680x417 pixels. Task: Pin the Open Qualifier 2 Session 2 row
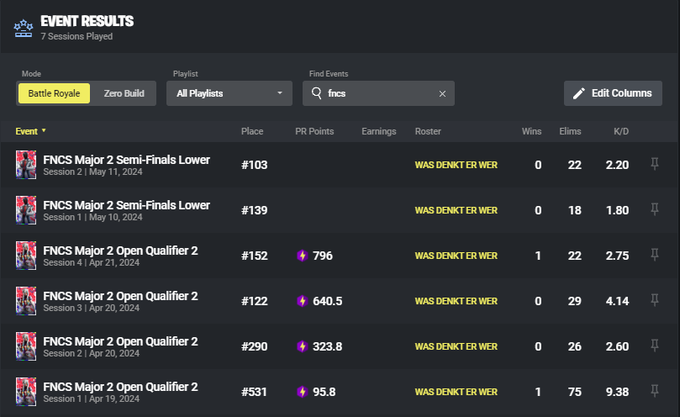(654, 345)
